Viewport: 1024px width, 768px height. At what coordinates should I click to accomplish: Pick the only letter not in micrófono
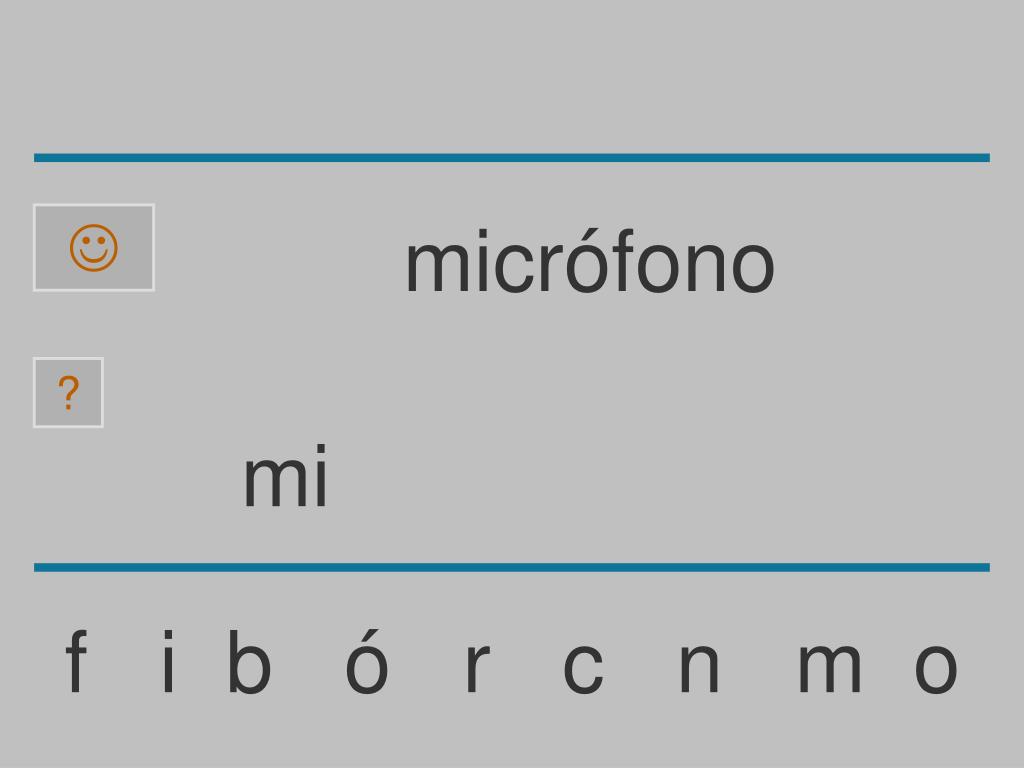249,661
